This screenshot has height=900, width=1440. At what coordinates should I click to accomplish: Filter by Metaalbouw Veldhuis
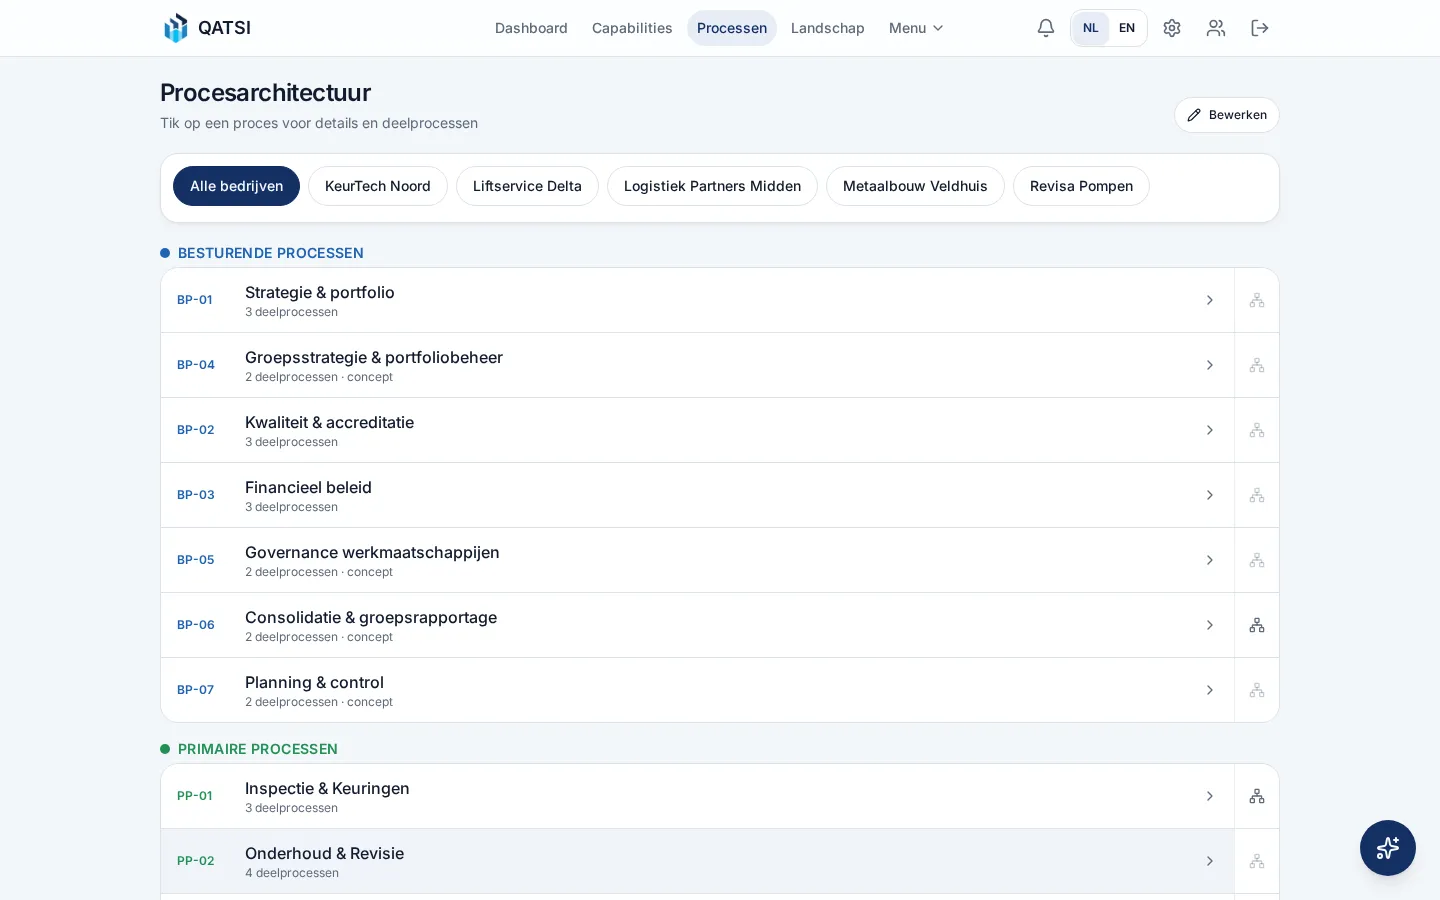coord(915,186)
